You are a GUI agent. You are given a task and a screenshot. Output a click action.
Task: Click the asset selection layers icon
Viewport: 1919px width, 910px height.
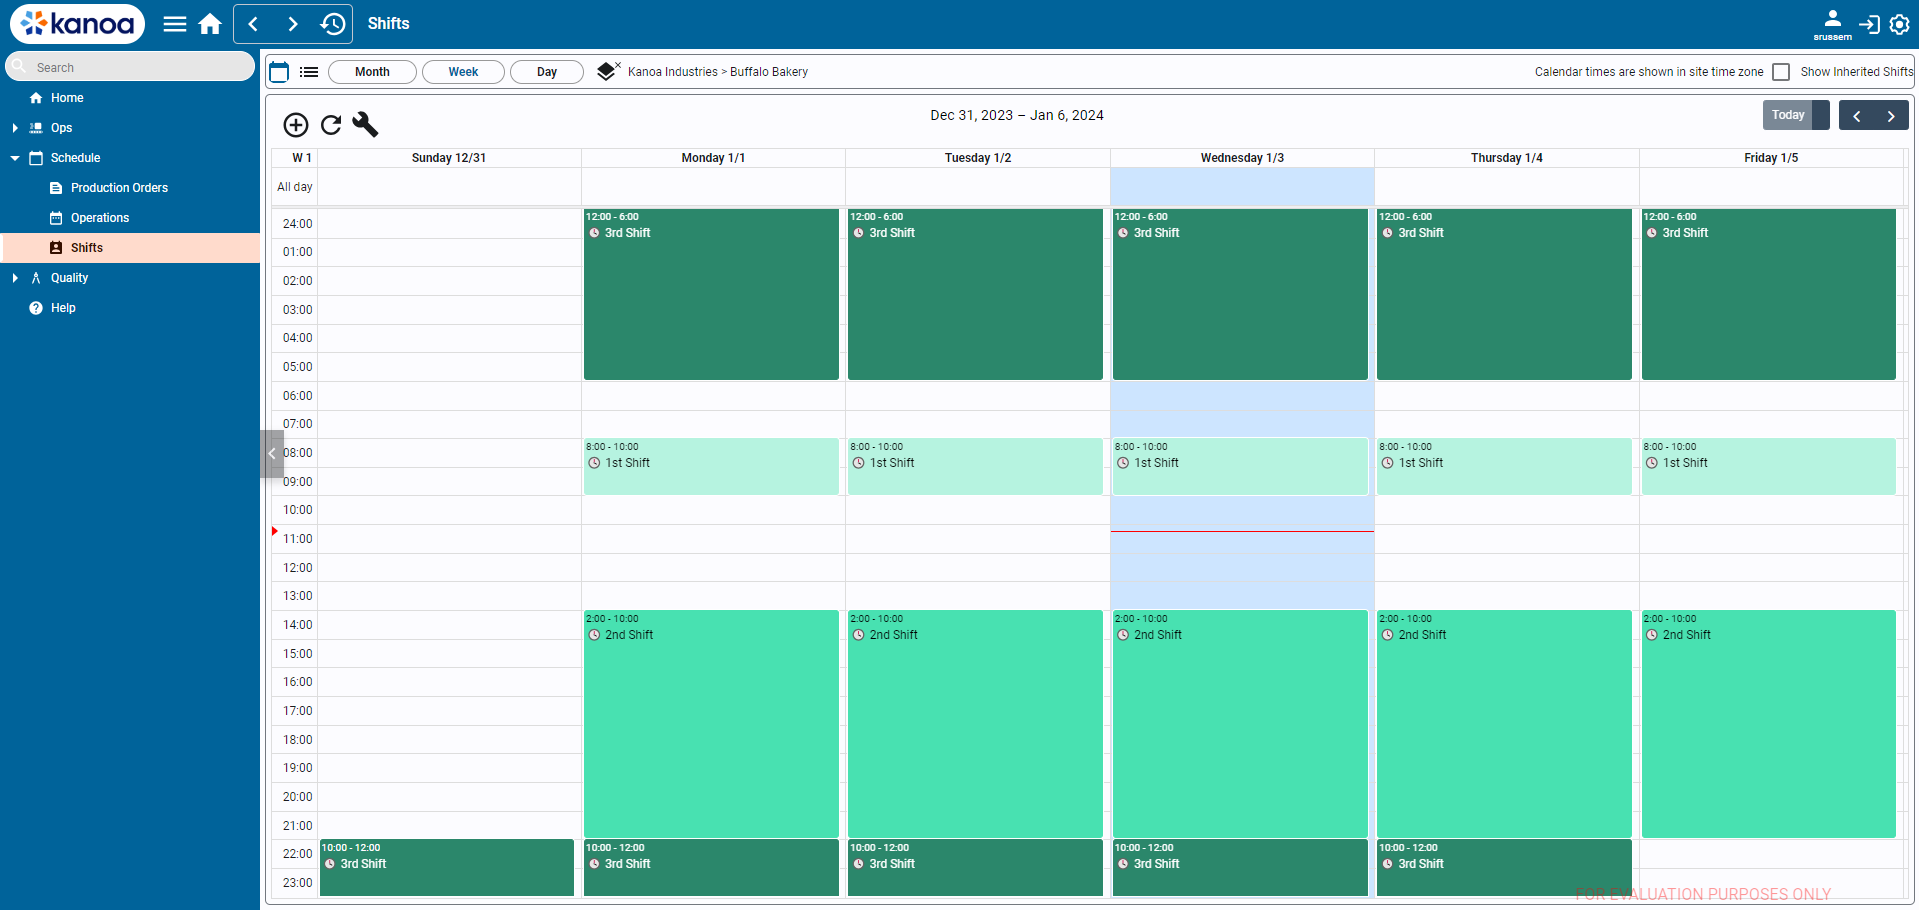coord(608,71)
